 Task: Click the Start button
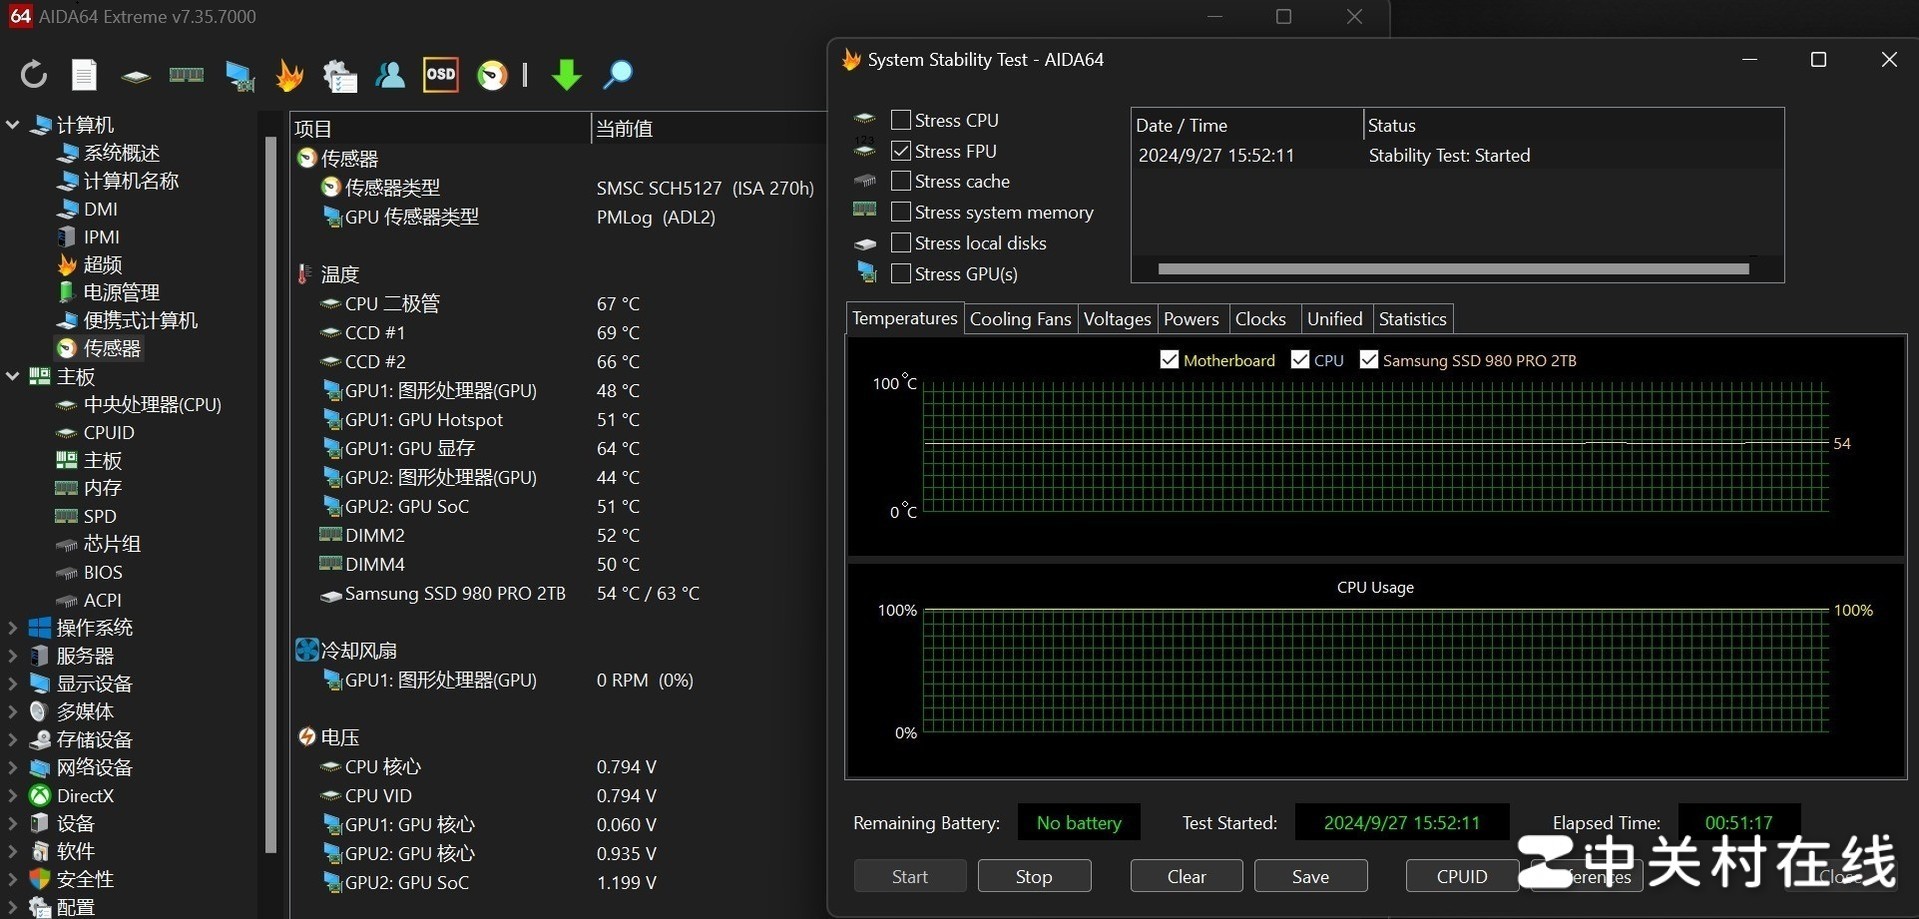point(910,876)
